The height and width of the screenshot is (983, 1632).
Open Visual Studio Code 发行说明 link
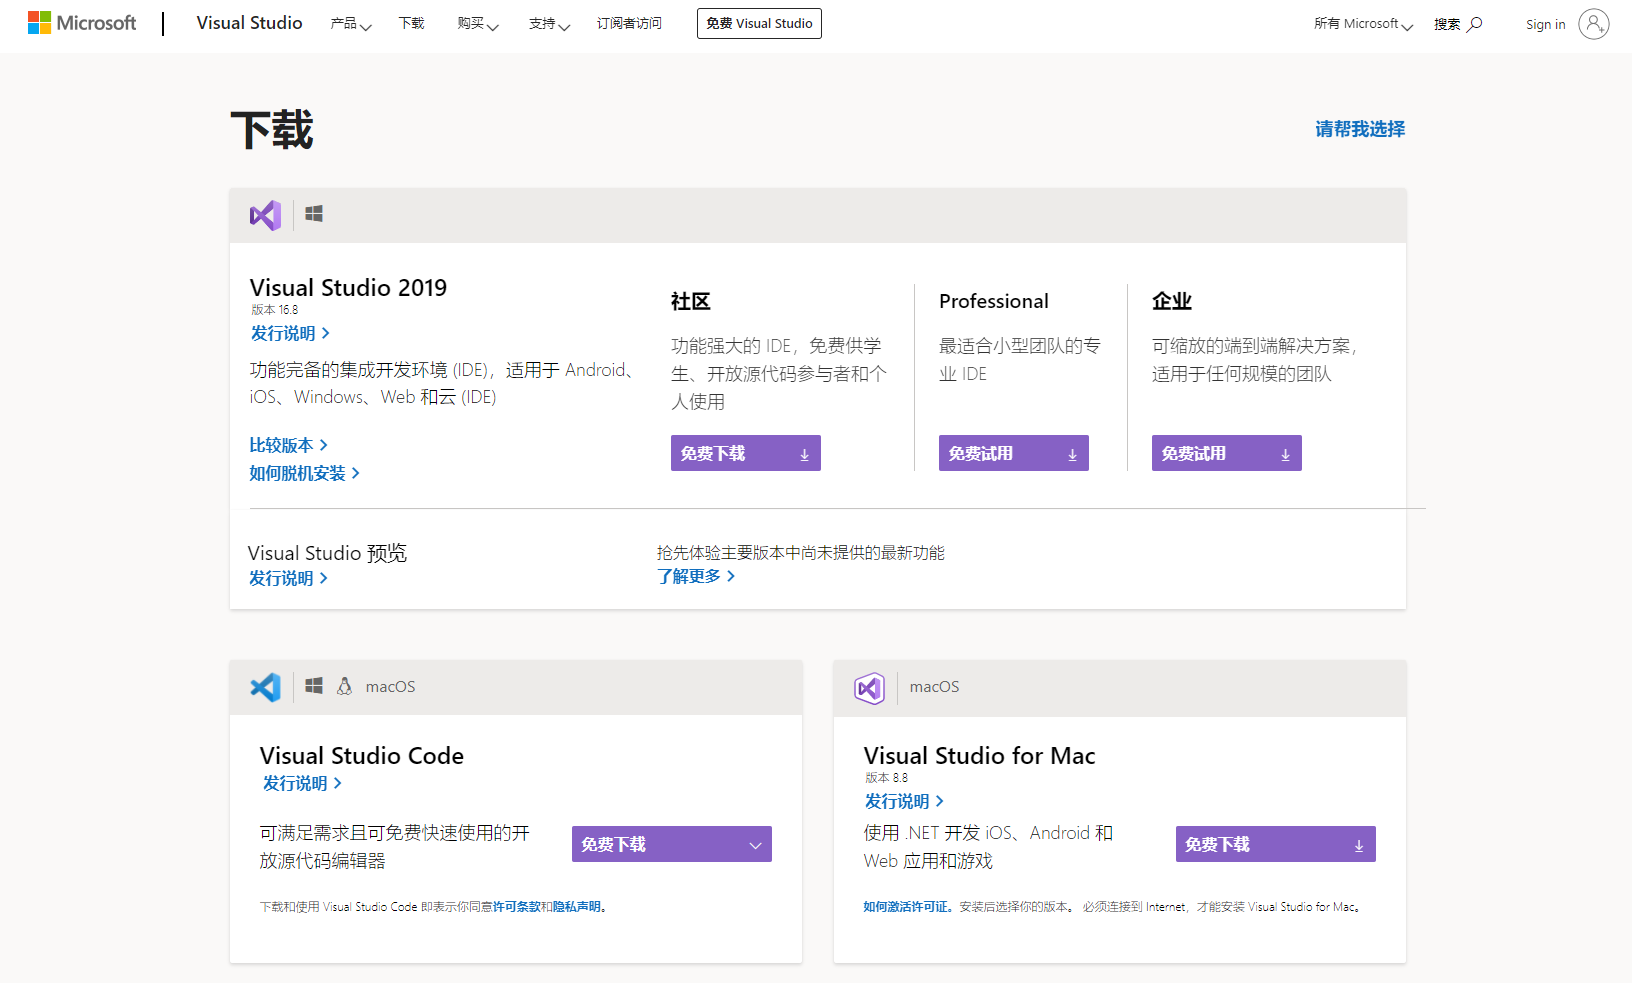click(x=302, y=783)
